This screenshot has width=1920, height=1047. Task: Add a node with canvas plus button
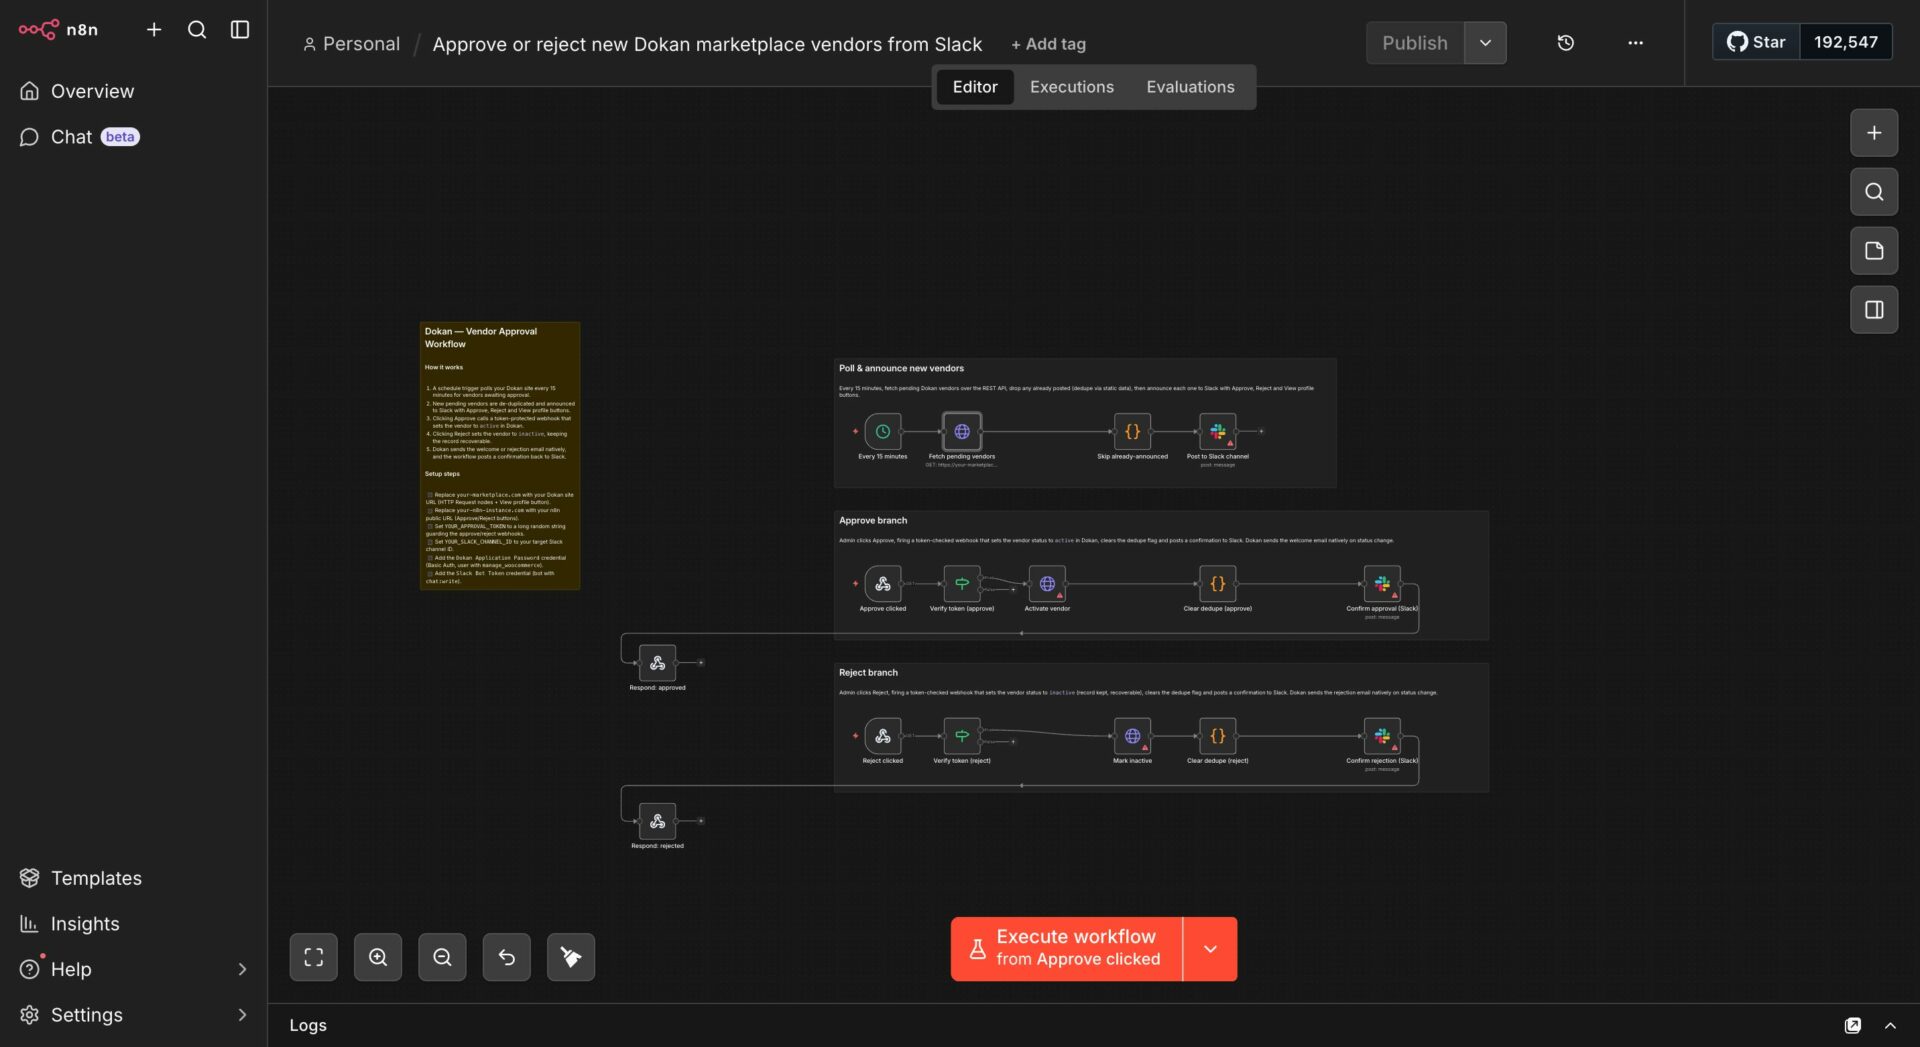[x=1874, y=133]
